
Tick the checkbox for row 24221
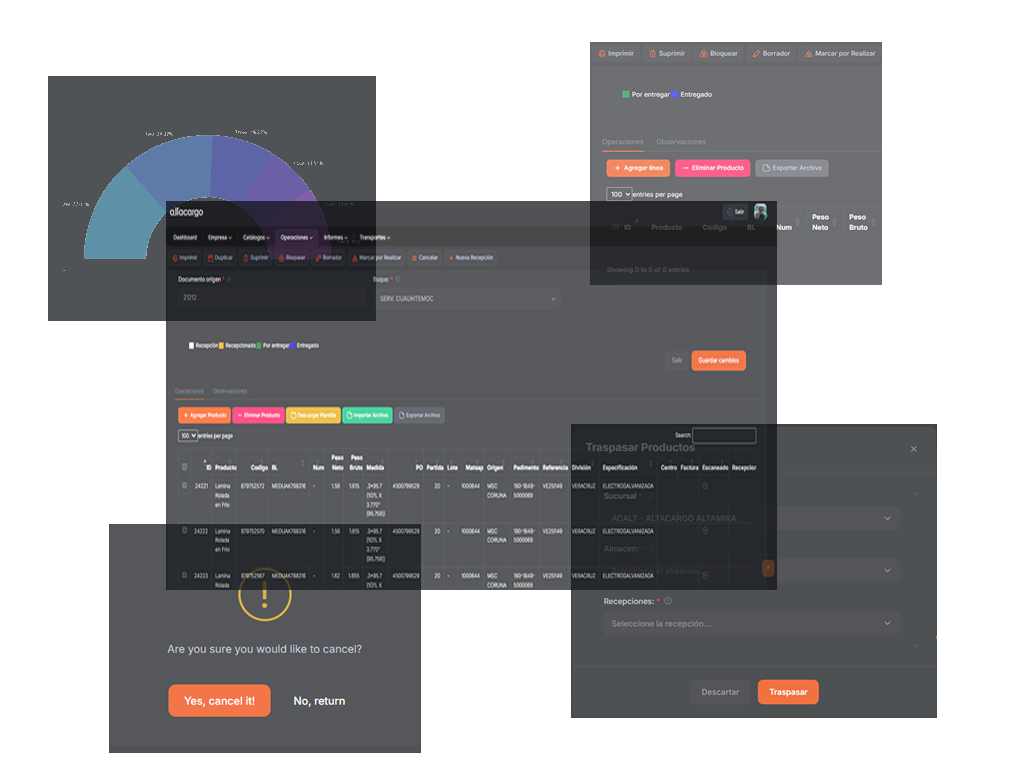pos(184,486)
